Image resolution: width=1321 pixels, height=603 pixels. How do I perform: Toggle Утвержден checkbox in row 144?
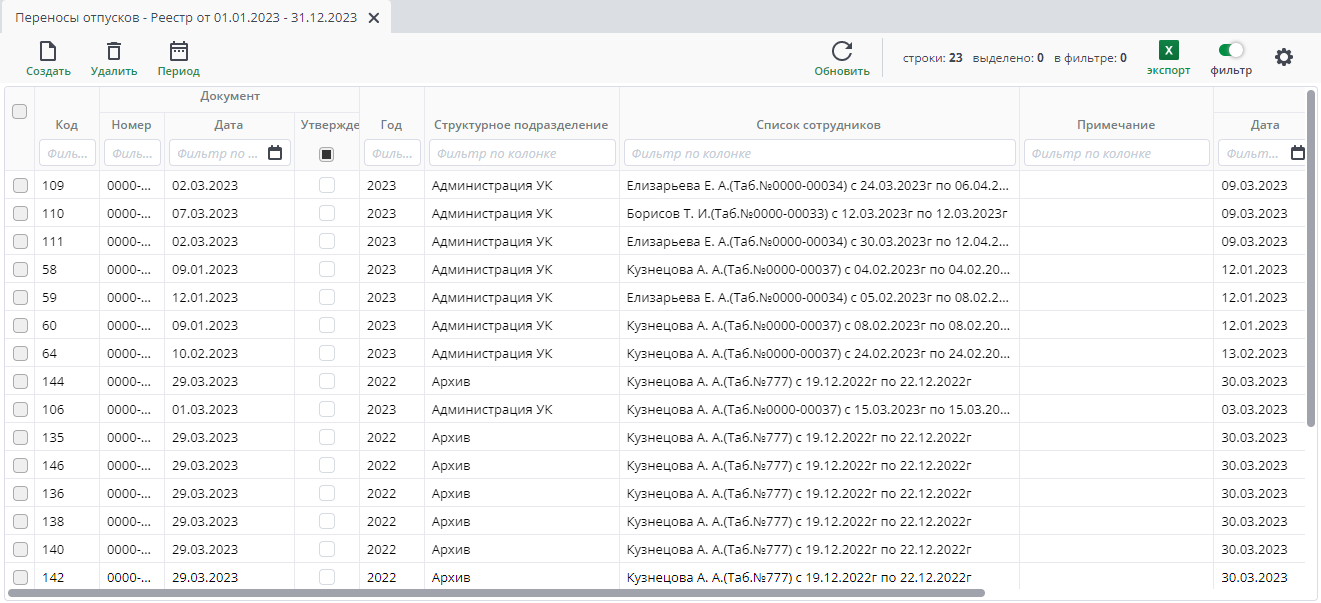tap(326, 381)
